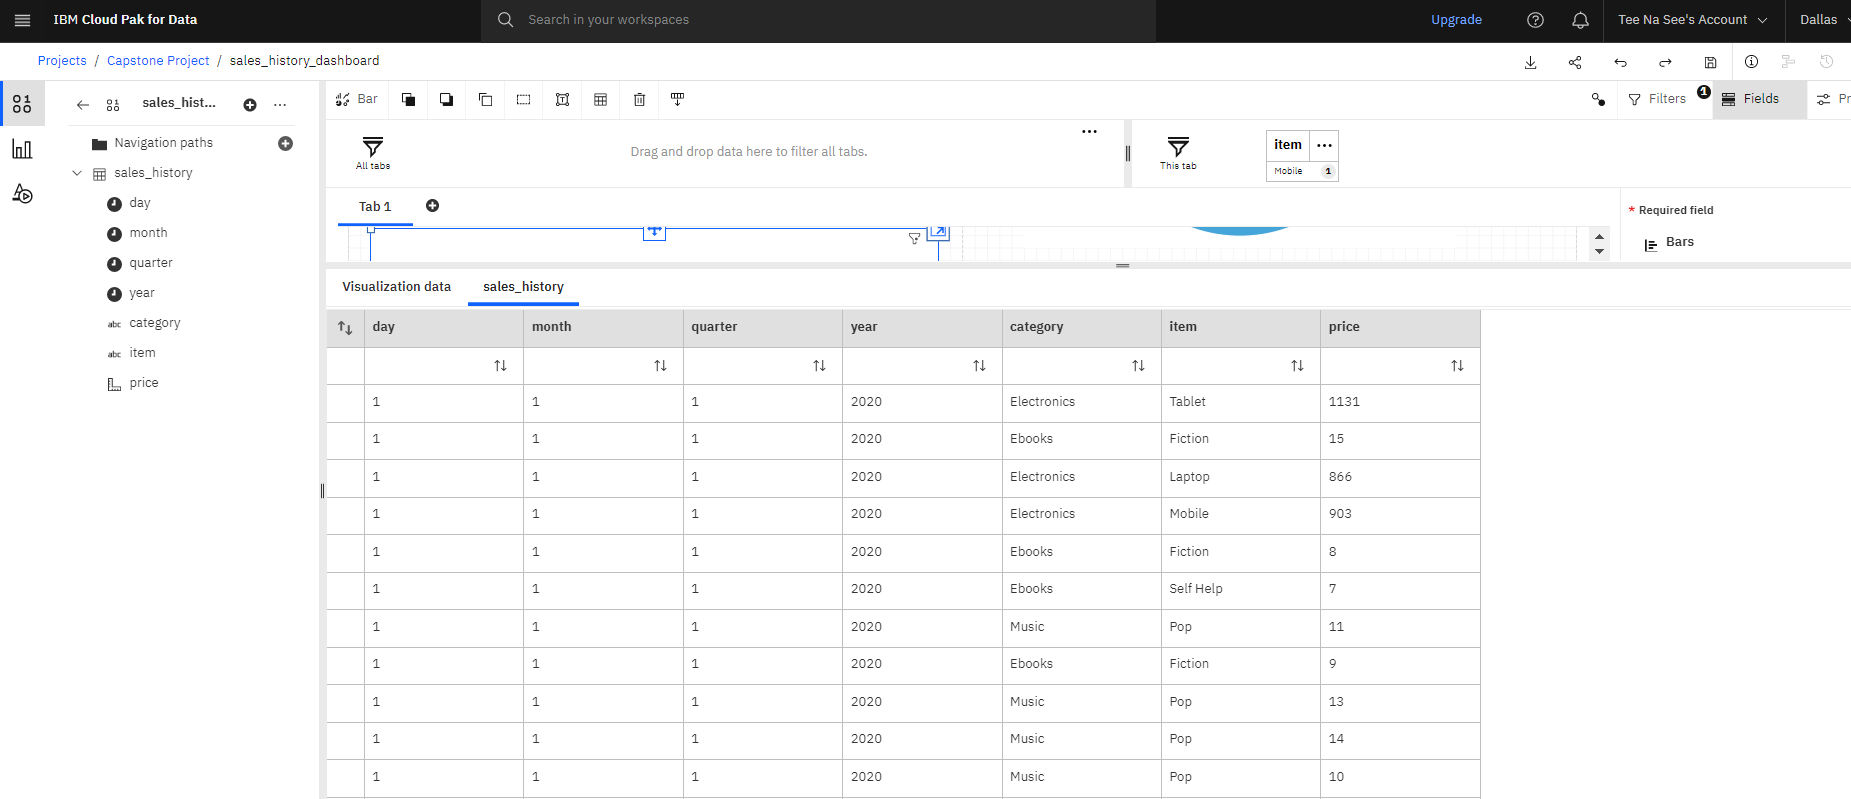Click in the workspace search field

(x=818, y=20)
